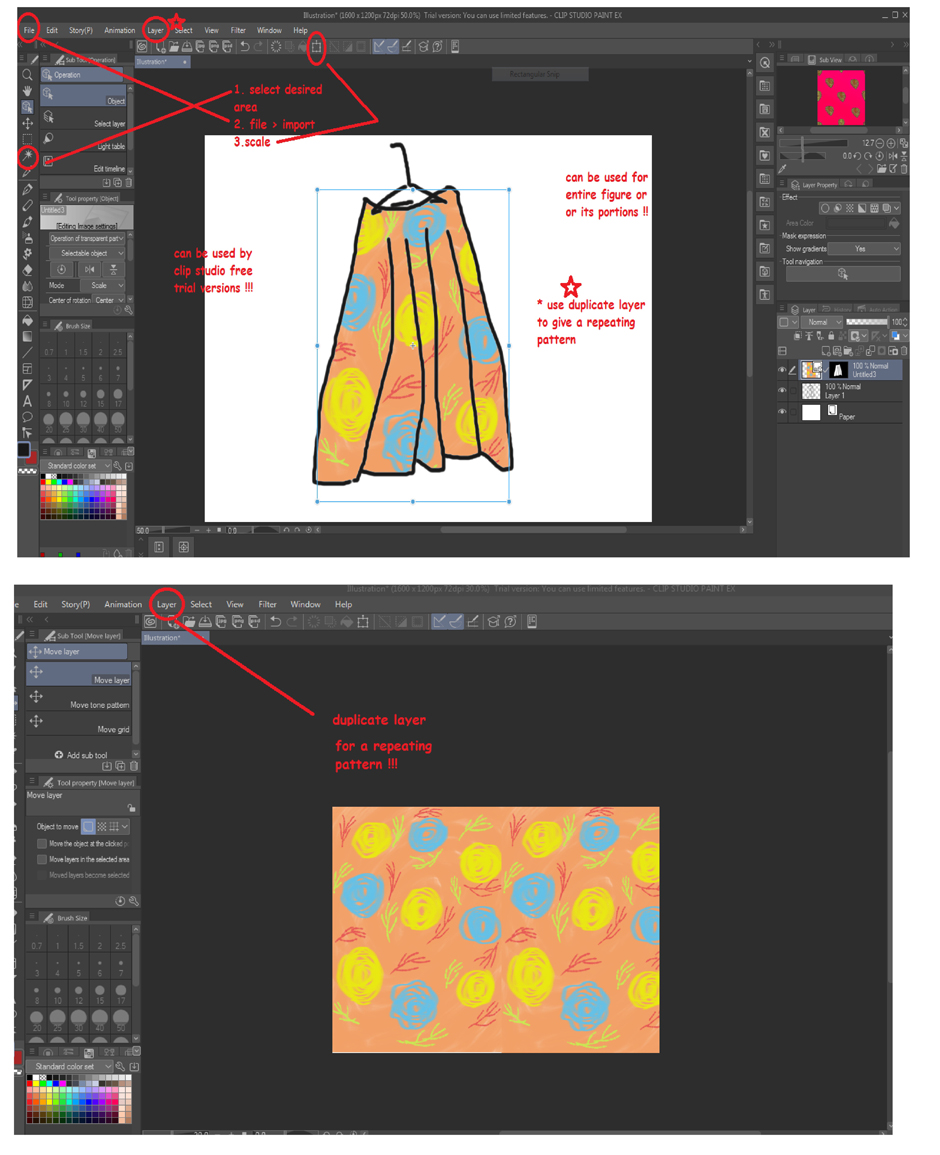Open 'Standard color set' dropdown in upper screenshot
940x1155 pixels.
point(76,466)
